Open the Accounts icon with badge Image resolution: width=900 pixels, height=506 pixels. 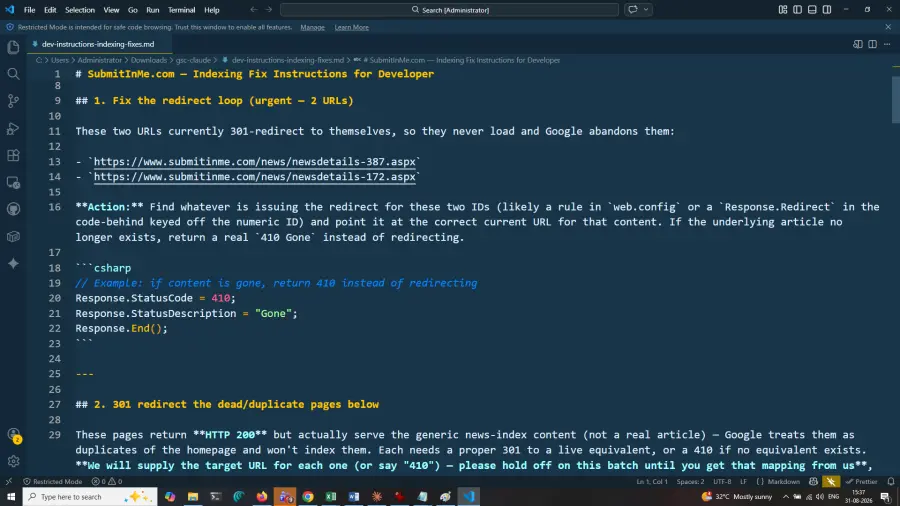[x=13, y=435]
